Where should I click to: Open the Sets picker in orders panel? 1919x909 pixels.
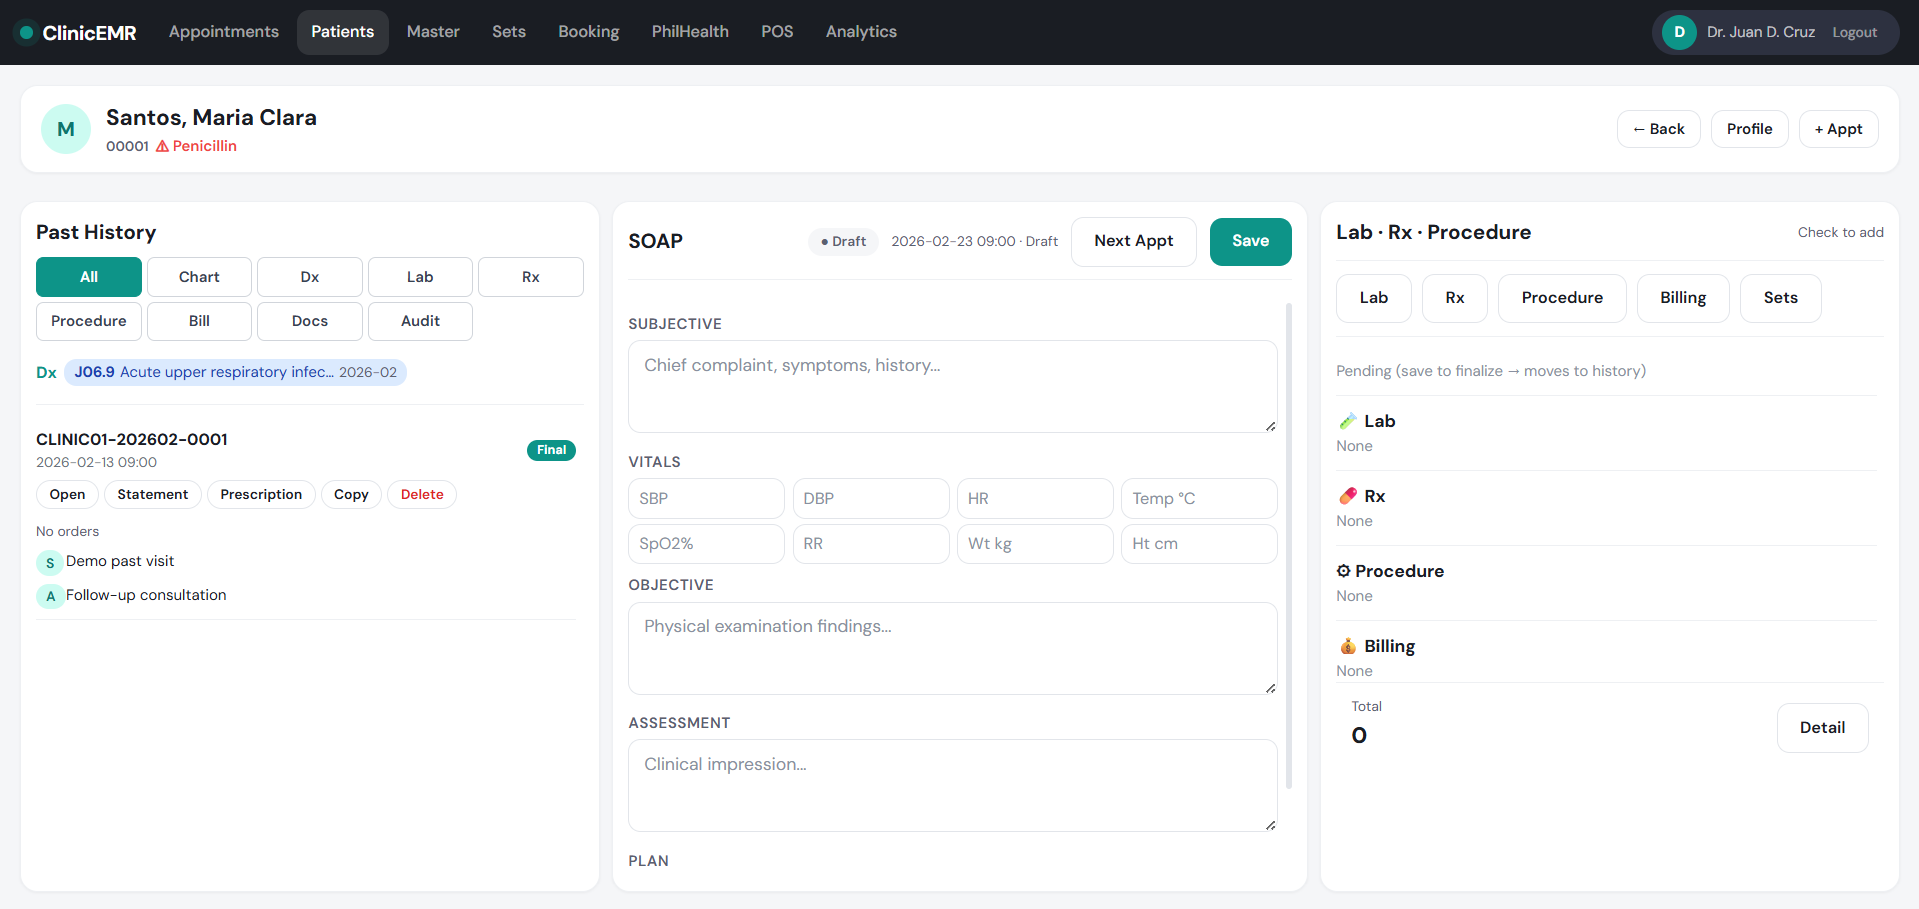pyautogui.click(x=1780, y=298)
